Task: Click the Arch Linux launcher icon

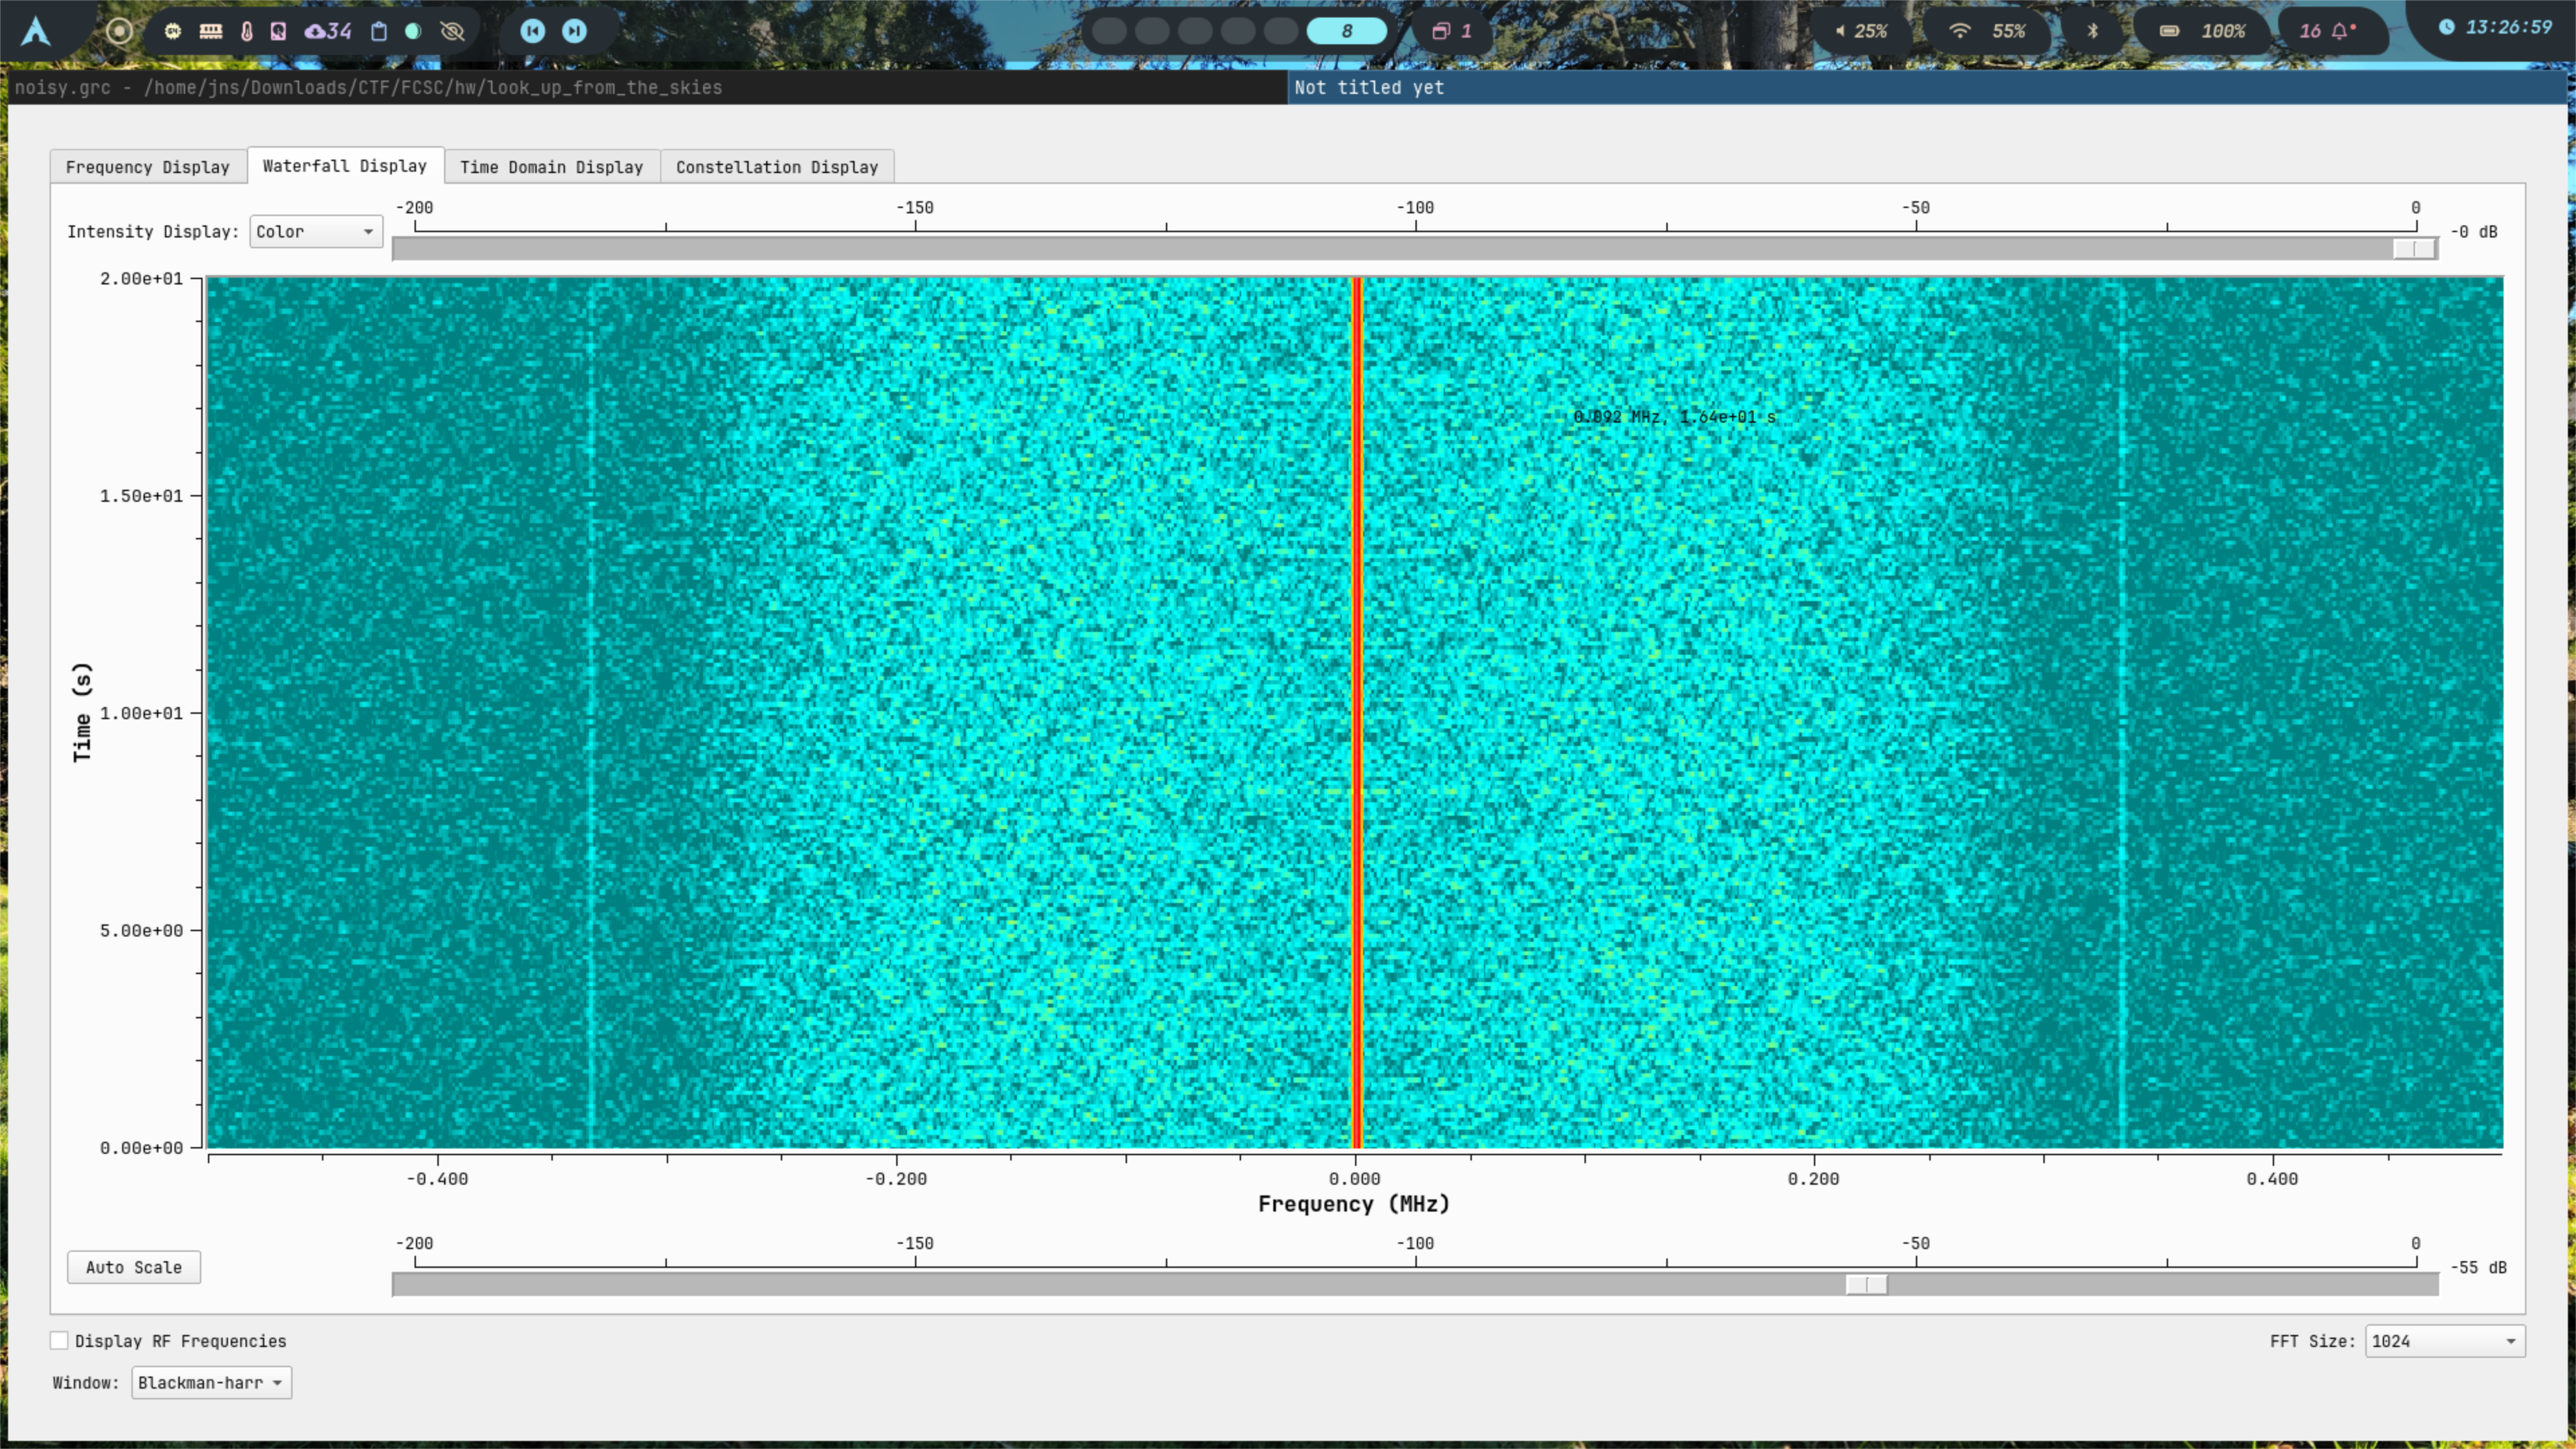Action: tap(36, 31)
